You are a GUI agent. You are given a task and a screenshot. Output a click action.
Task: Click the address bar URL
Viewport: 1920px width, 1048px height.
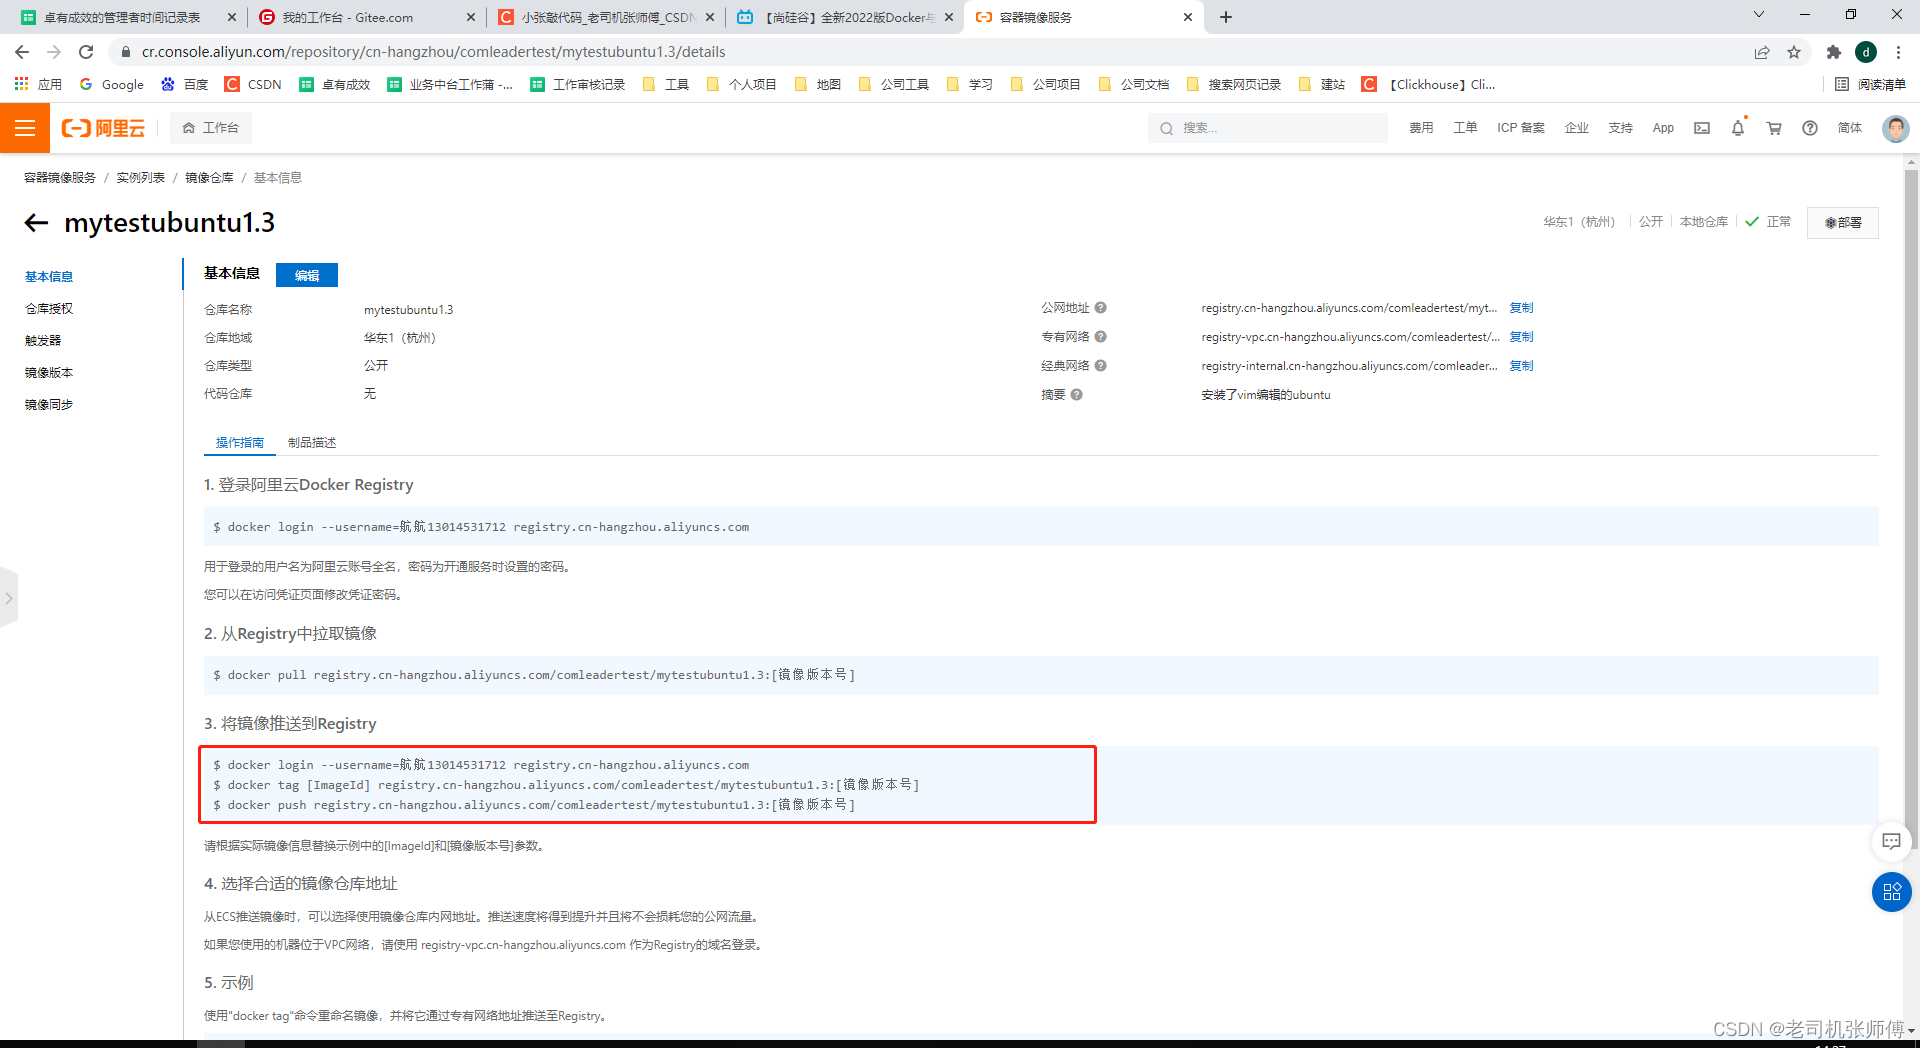pos(433,52)
